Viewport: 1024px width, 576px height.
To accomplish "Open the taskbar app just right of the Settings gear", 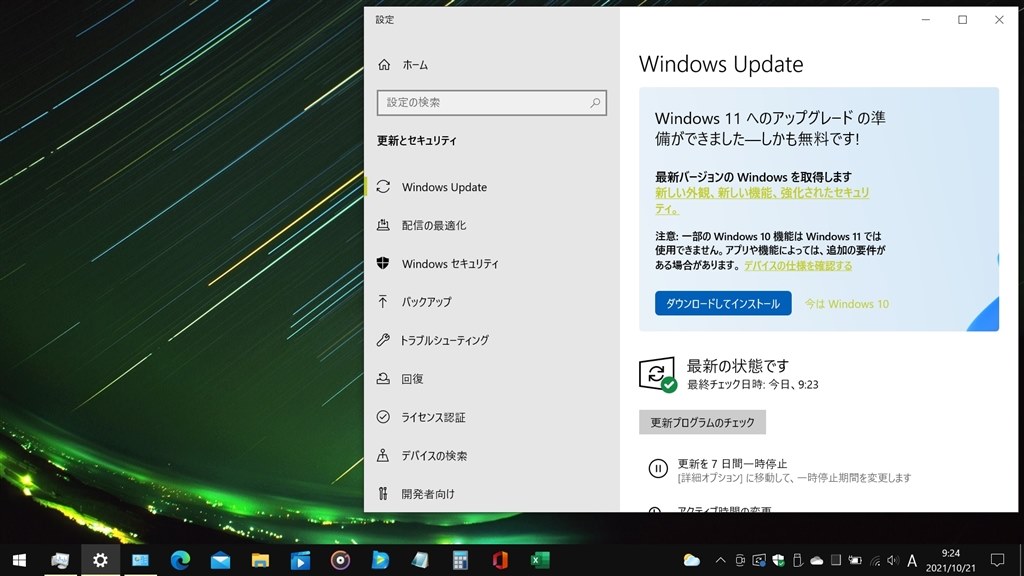I will pyautogui.click(x=140, y=560).
